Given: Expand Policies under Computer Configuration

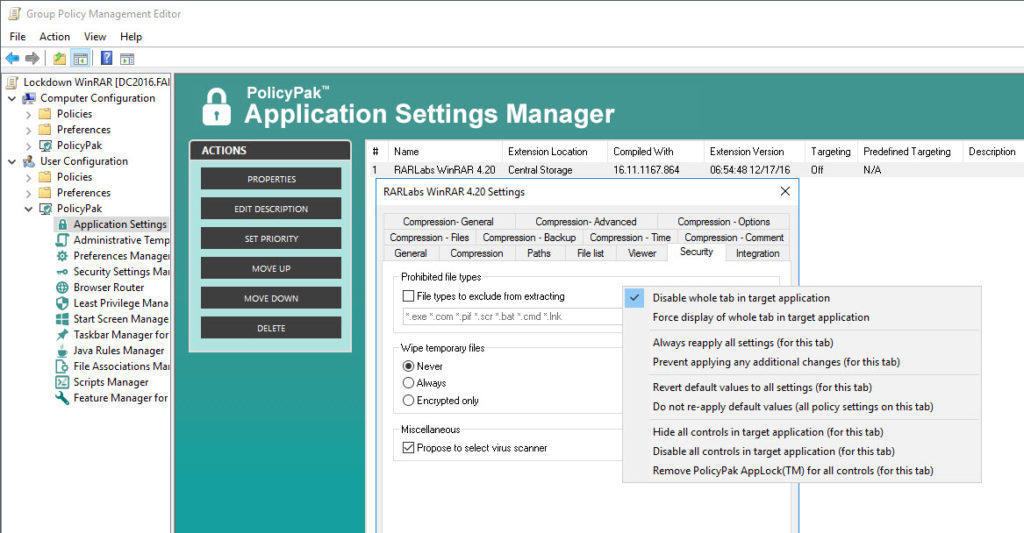Looking at the screenshot, I should click(28, 114).
